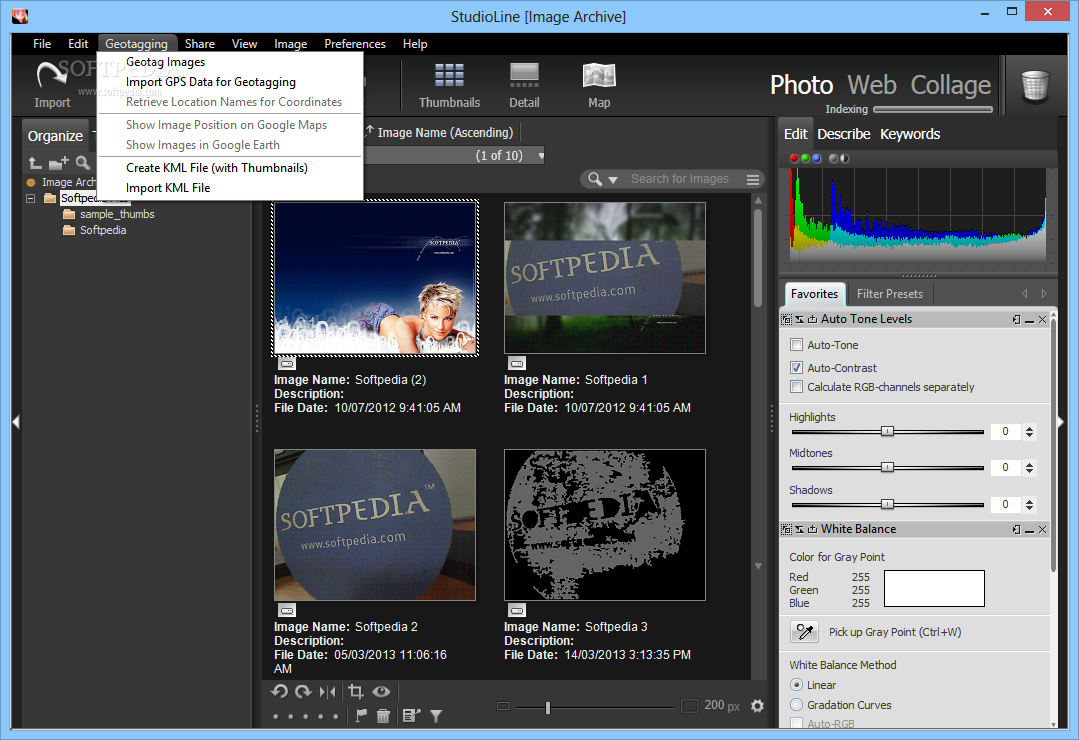This screenshot has height=740, width=1079.
Task: Collapse the right panel arrow
Action: click(1060, 422)
